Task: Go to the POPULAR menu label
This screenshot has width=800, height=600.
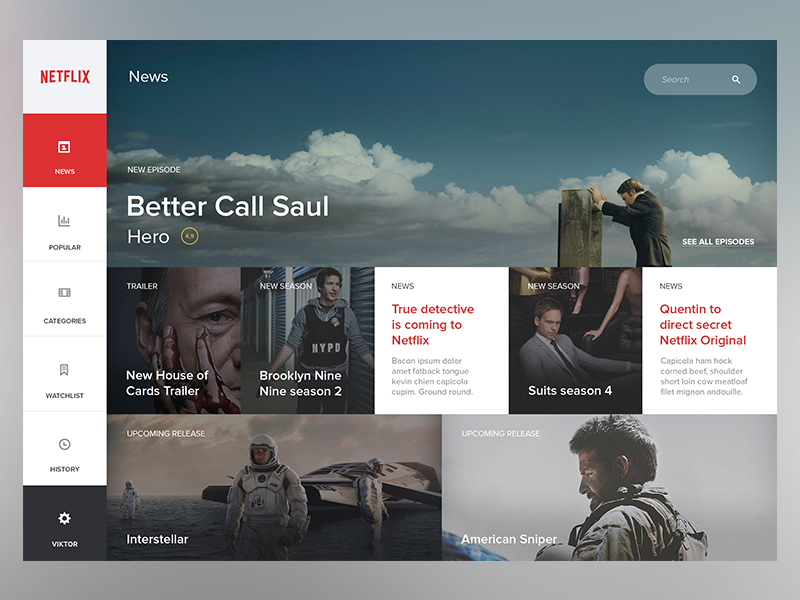Action: click(x=65, y=247)
